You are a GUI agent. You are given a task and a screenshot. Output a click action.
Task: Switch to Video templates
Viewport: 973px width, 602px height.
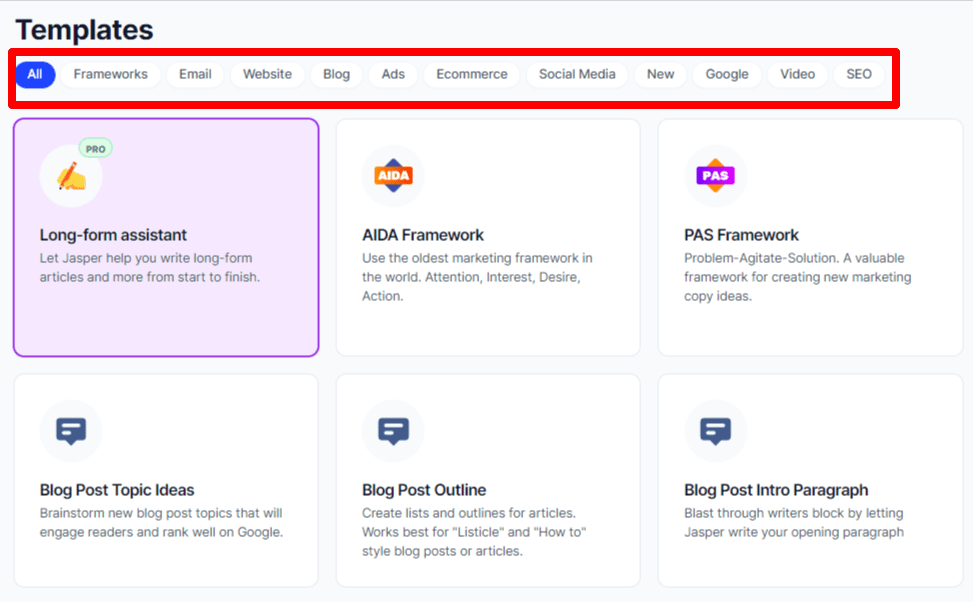(797, 74)
